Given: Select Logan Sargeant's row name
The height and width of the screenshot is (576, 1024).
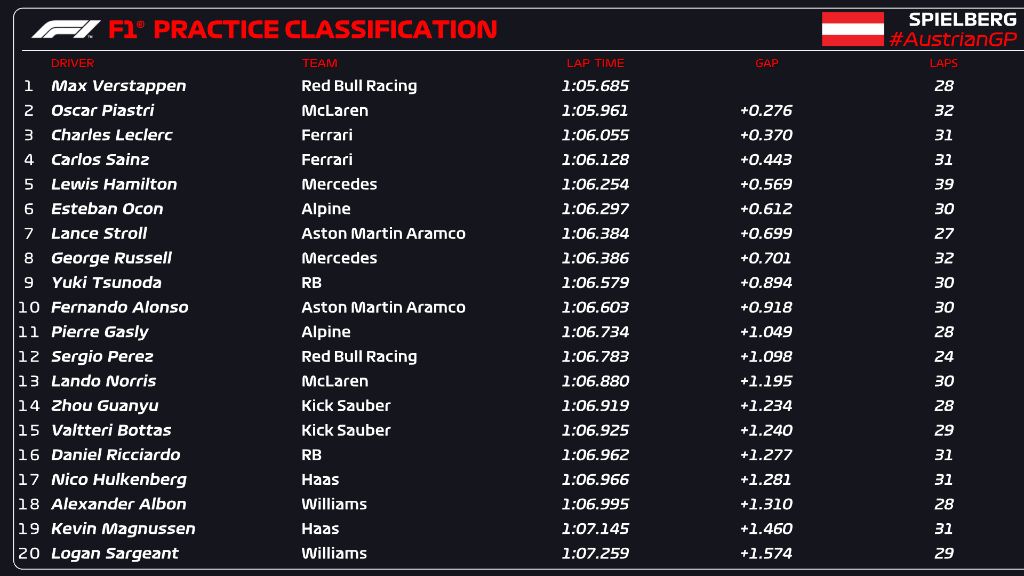Looking at the screenshot, I should coord(114,553).
